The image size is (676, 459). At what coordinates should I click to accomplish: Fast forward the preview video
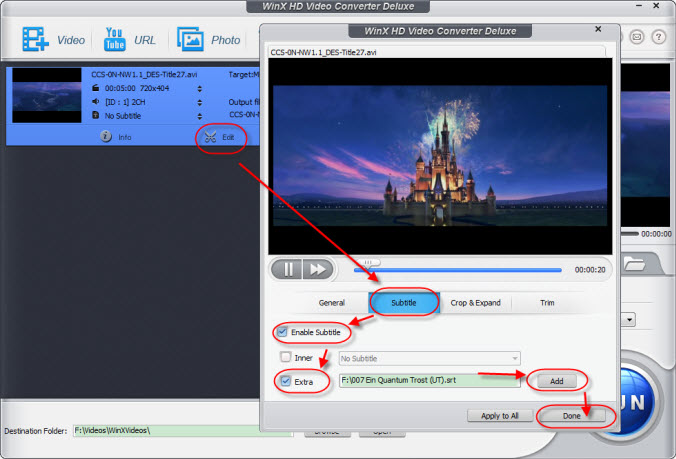pyautogui.click(x=318, y=269)
